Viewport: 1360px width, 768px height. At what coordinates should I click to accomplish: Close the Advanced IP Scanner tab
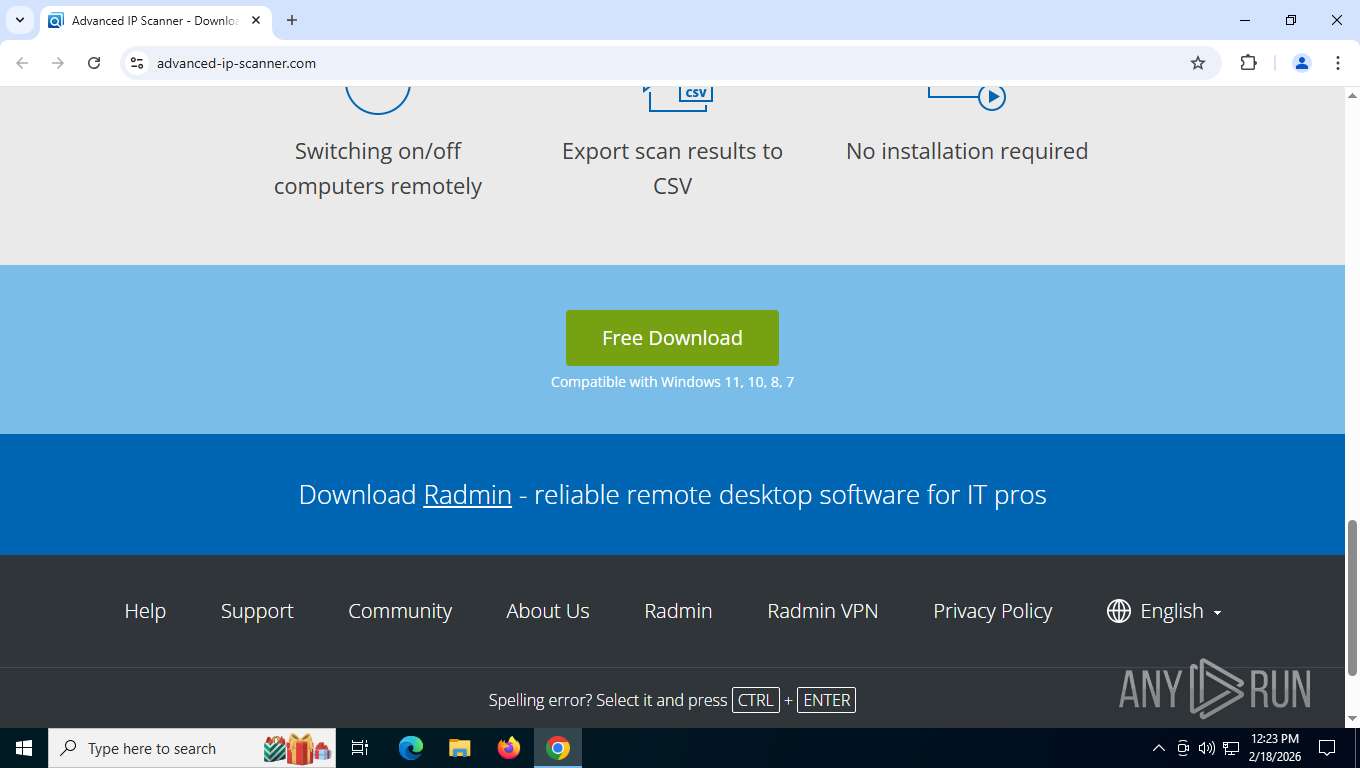pyautogui.click(x=256, y=20)
